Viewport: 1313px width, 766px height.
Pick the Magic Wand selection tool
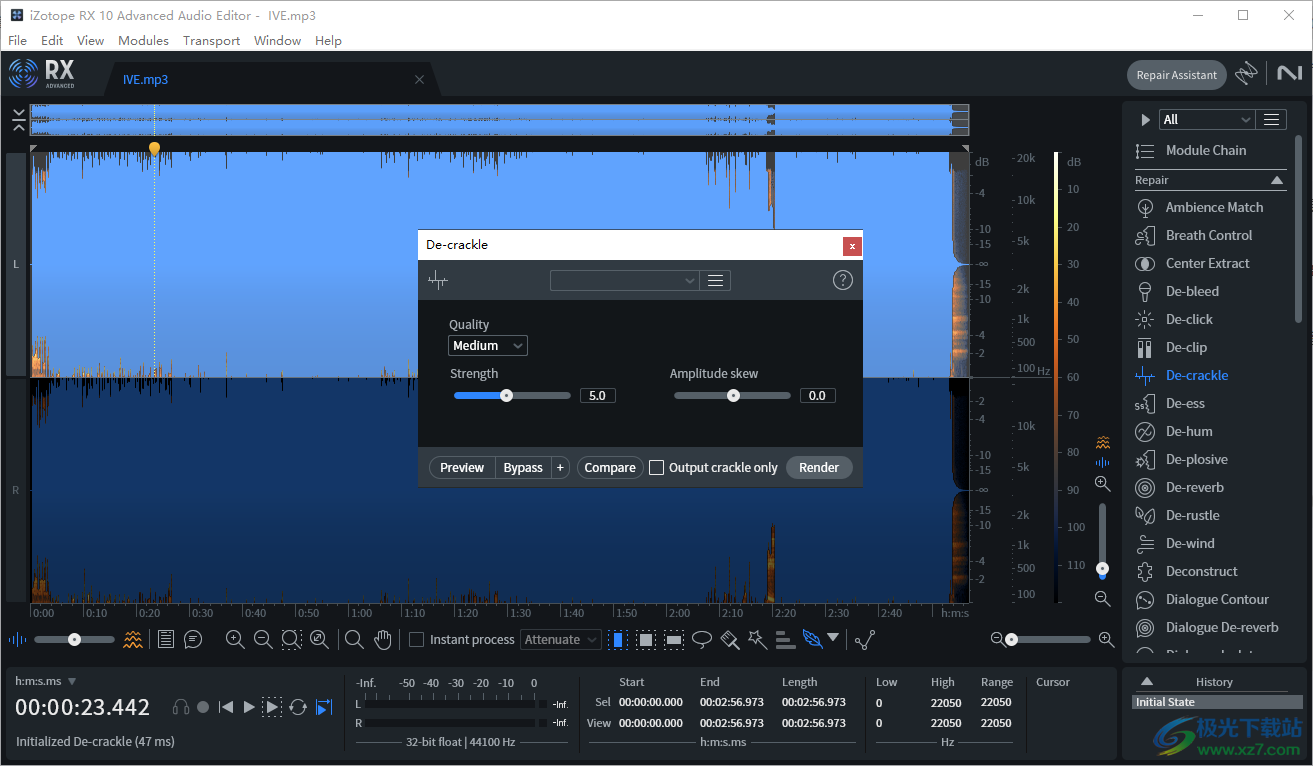click(757, 639)
